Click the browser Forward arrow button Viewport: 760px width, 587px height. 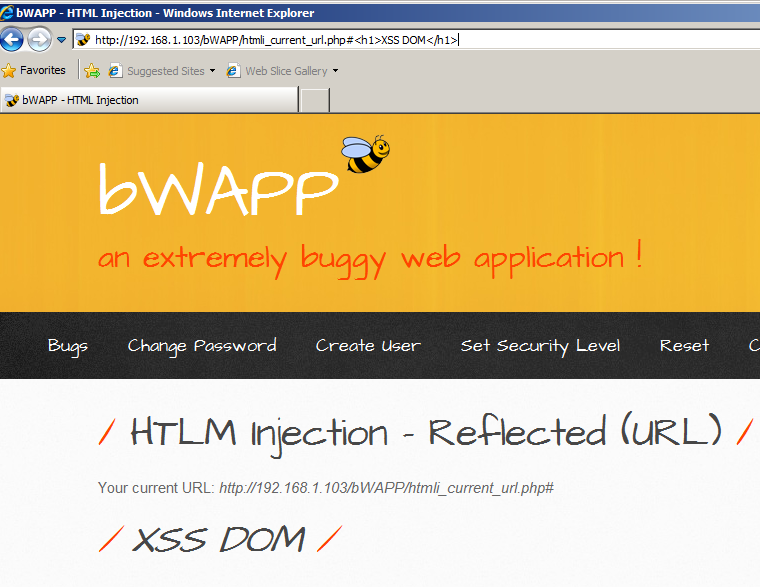(39, 40)
